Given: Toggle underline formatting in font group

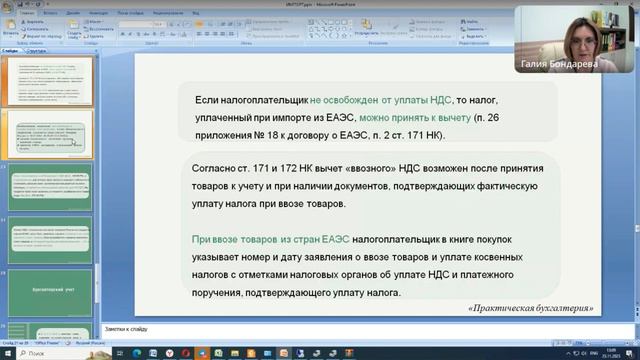Looking at the screenshot, I should 138,34.
